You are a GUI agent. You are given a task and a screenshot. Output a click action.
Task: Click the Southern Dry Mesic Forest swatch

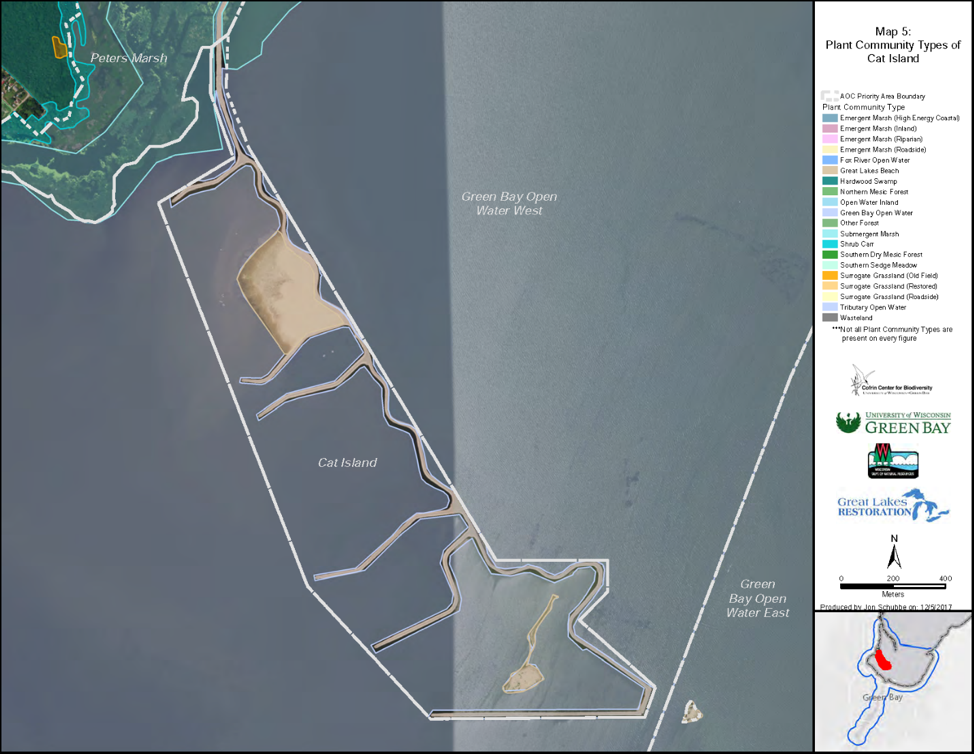[x=830, y=255]
